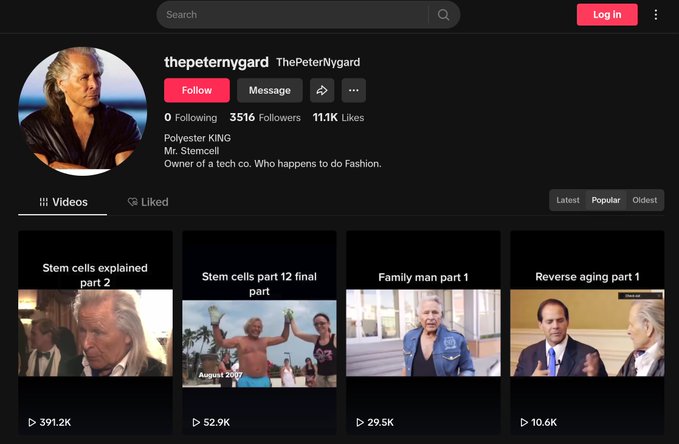
Task: Open the profile more options ellipsis button
Action: point(353,90)
